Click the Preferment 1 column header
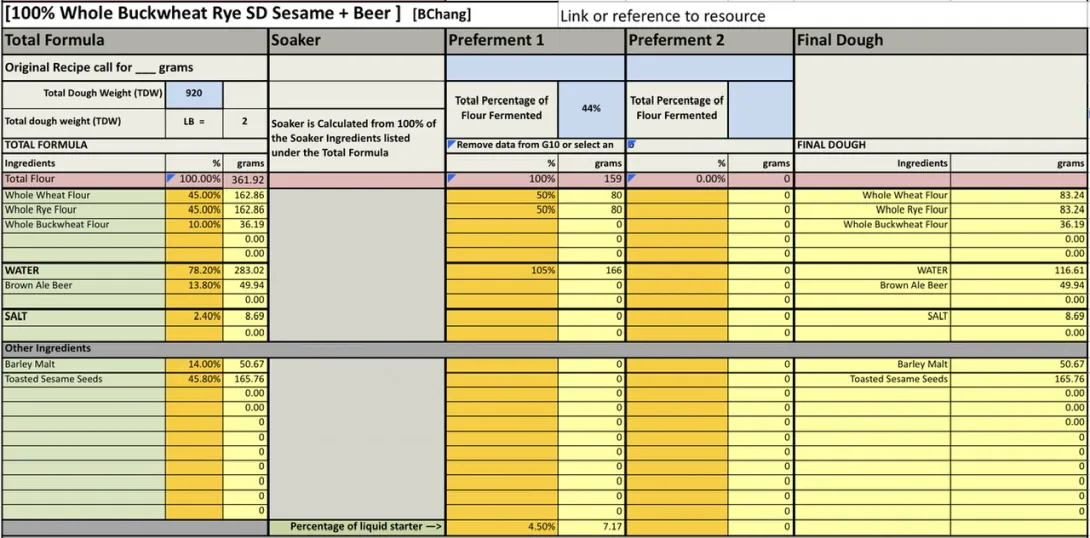The image size is (1090, 538). (x=535, y=41)
